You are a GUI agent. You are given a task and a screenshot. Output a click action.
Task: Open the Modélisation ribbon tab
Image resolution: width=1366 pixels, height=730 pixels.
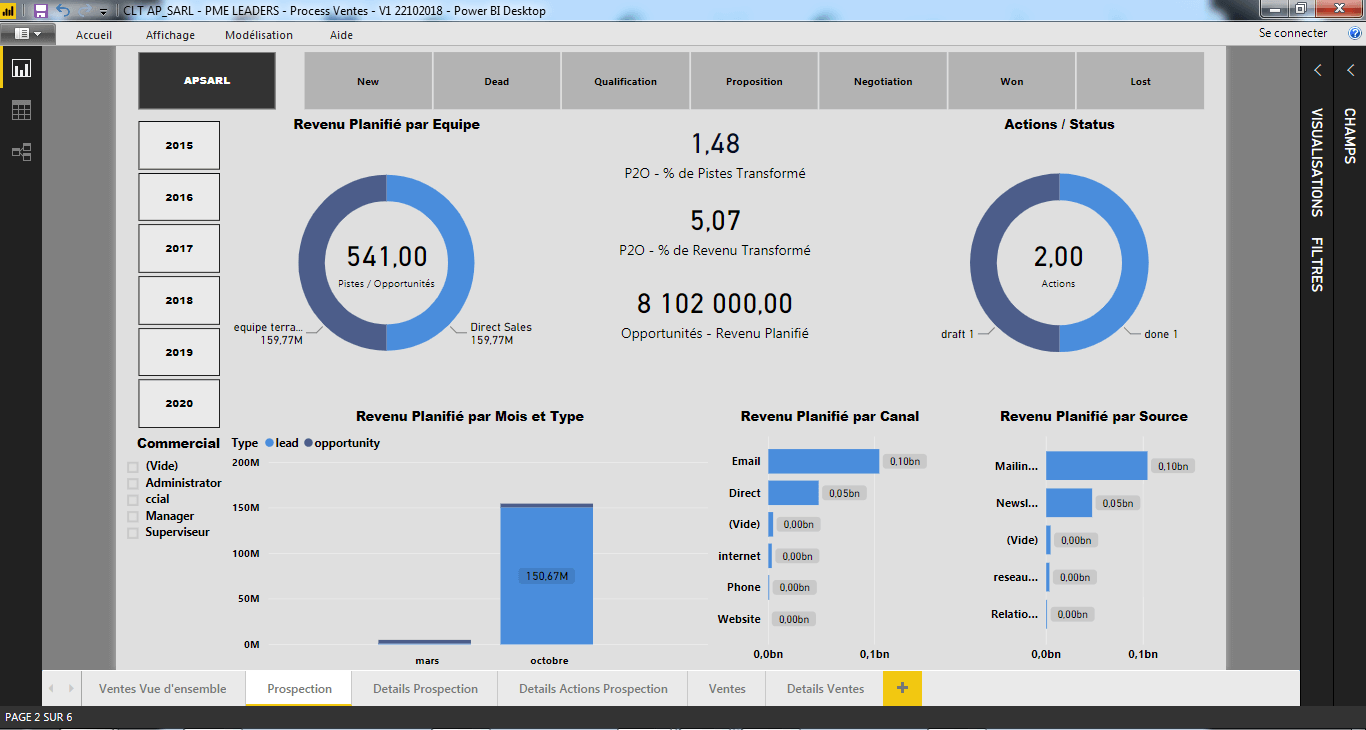tap(259, 35)
